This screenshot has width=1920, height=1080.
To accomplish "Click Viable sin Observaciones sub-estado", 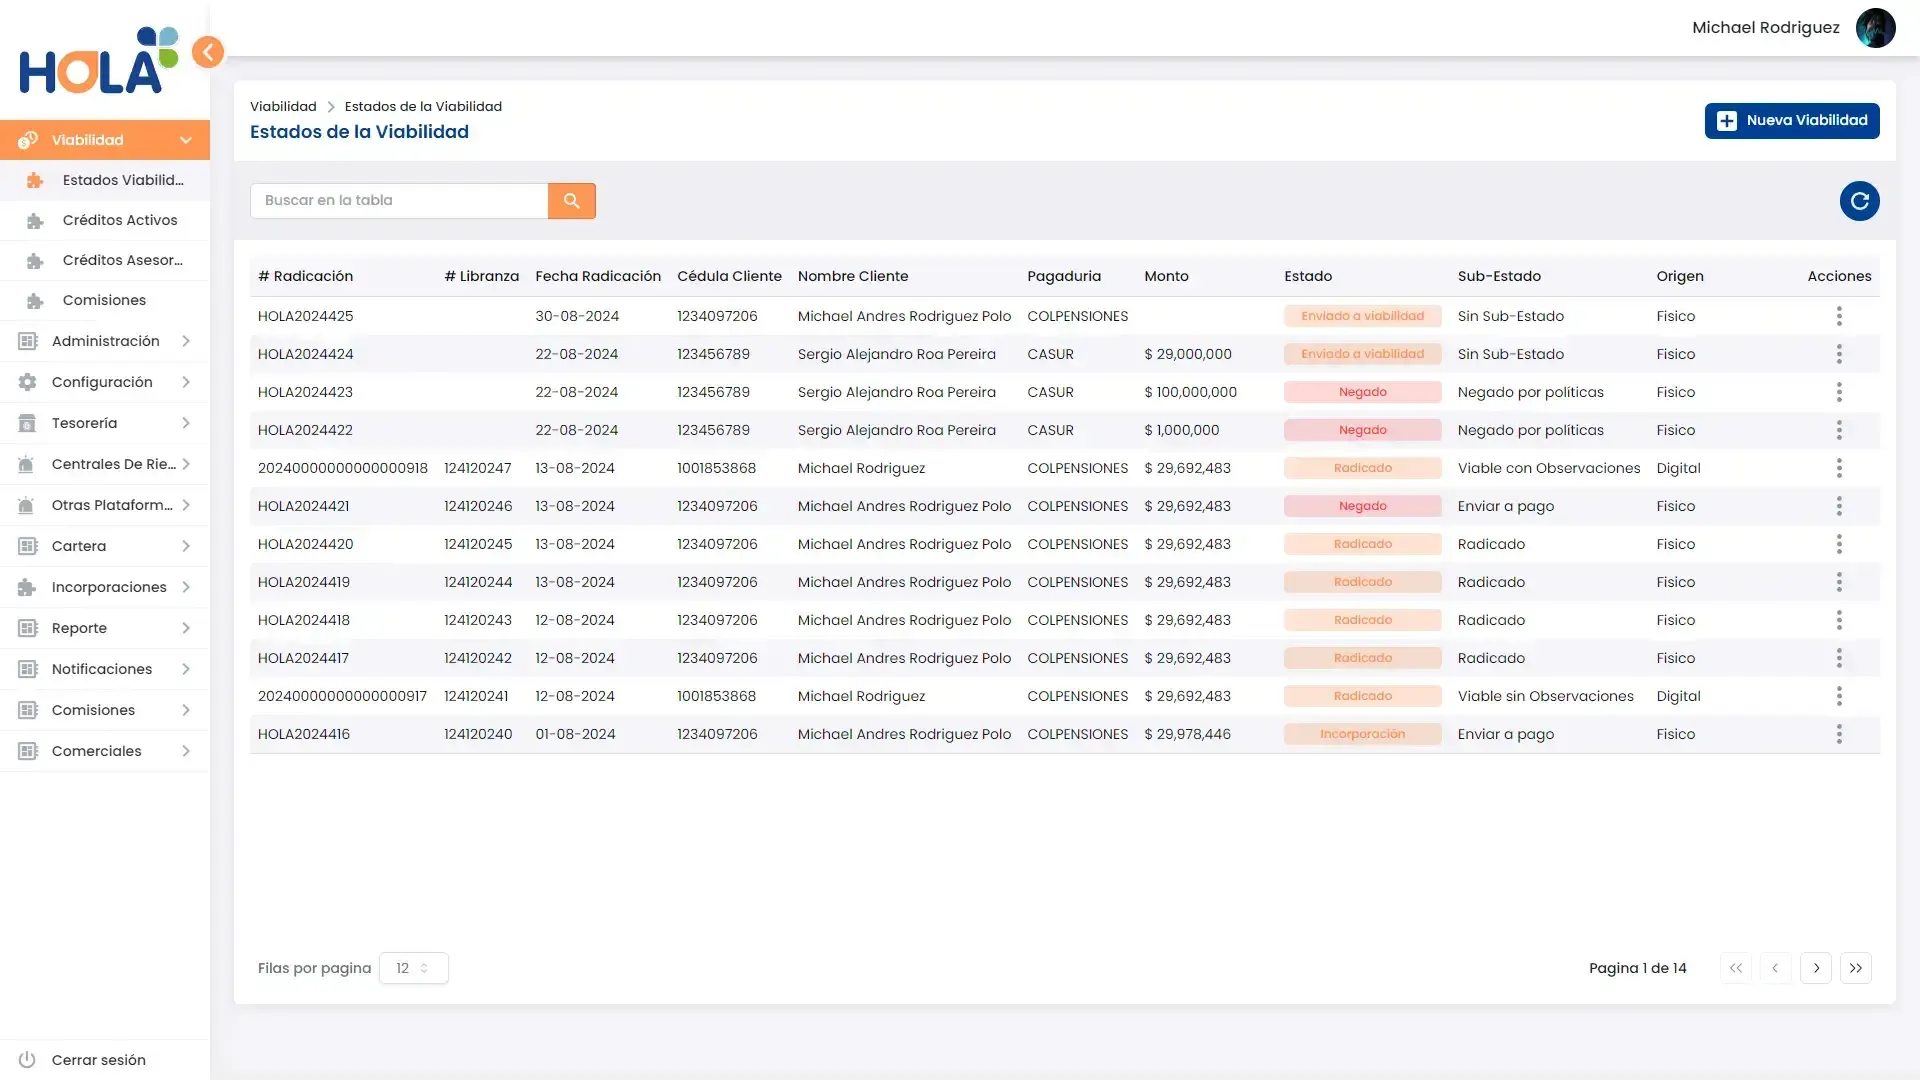I will coord(1546,696).
